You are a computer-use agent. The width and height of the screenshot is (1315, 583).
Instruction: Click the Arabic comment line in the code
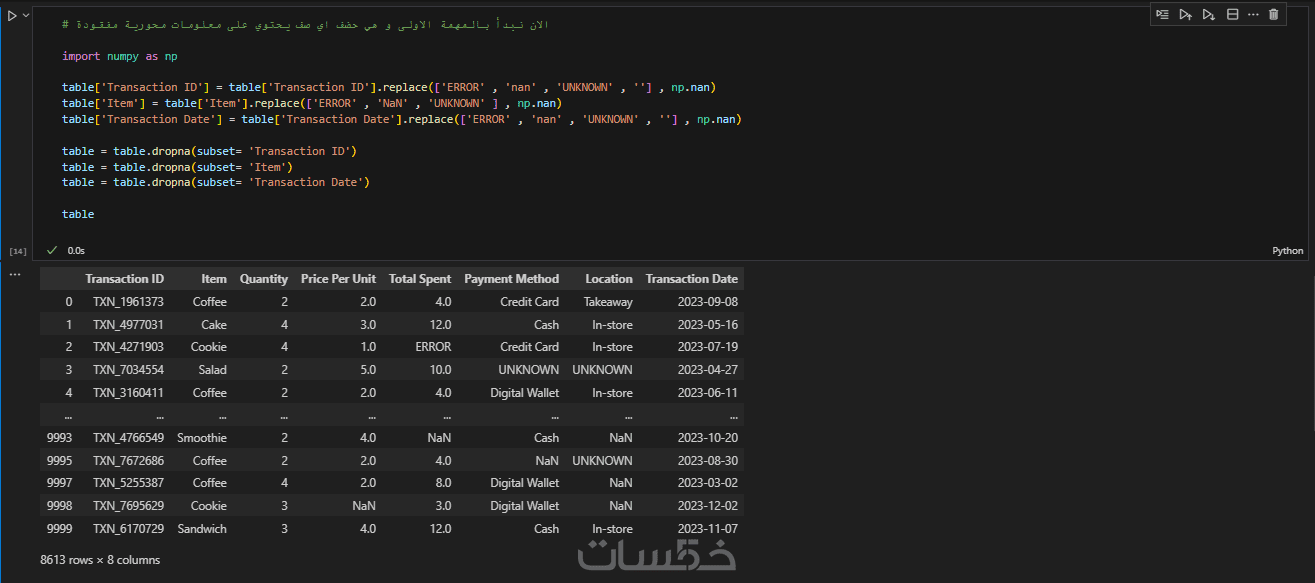click(x=305, y=24)
